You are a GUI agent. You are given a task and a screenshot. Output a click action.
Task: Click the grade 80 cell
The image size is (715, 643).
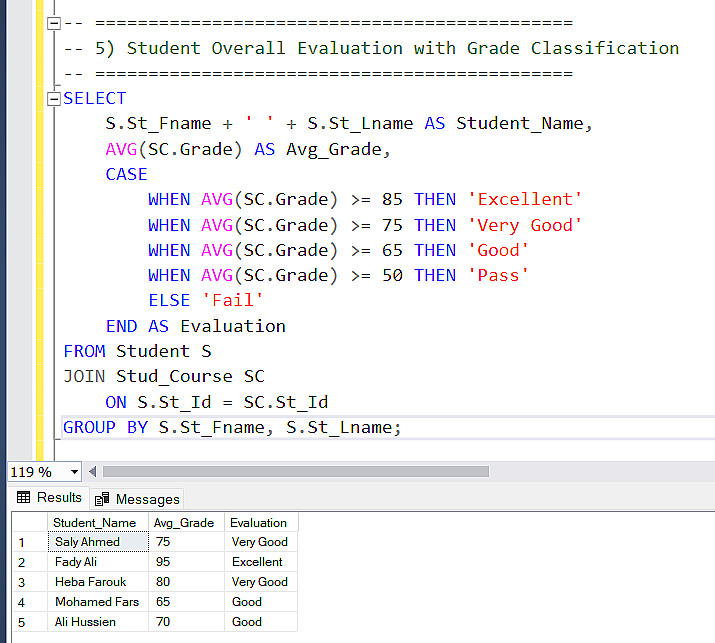pos(187,582)
